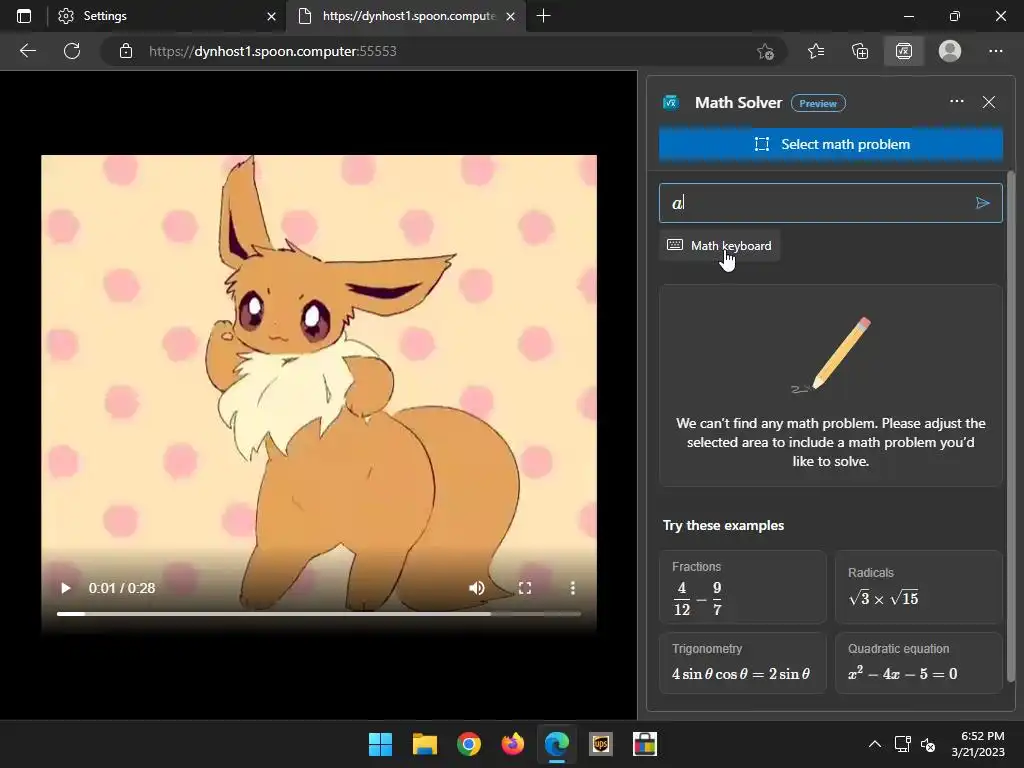Submit the math input with send arrow
Screen dimensions: 1024x768
[x=983, y=203]
